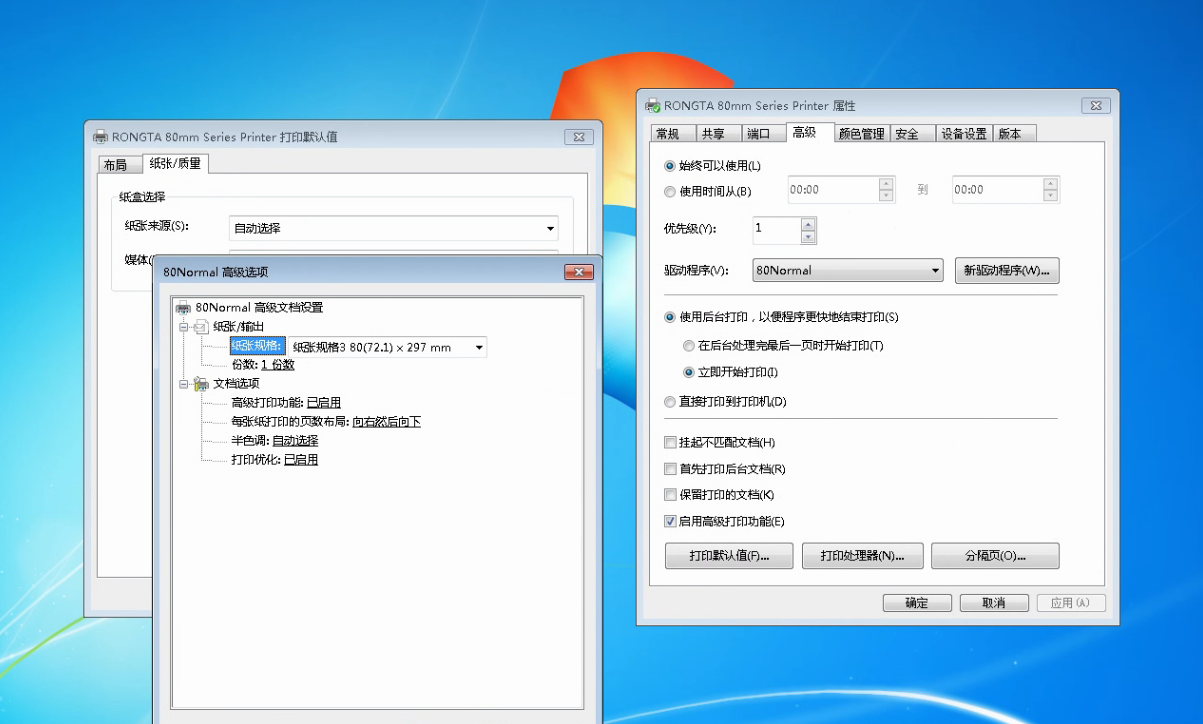Select the 80Normal 高级文档设置 root node
This screenshot has width=1203, height=724.
pyautogui.click(x=259, y=308)
